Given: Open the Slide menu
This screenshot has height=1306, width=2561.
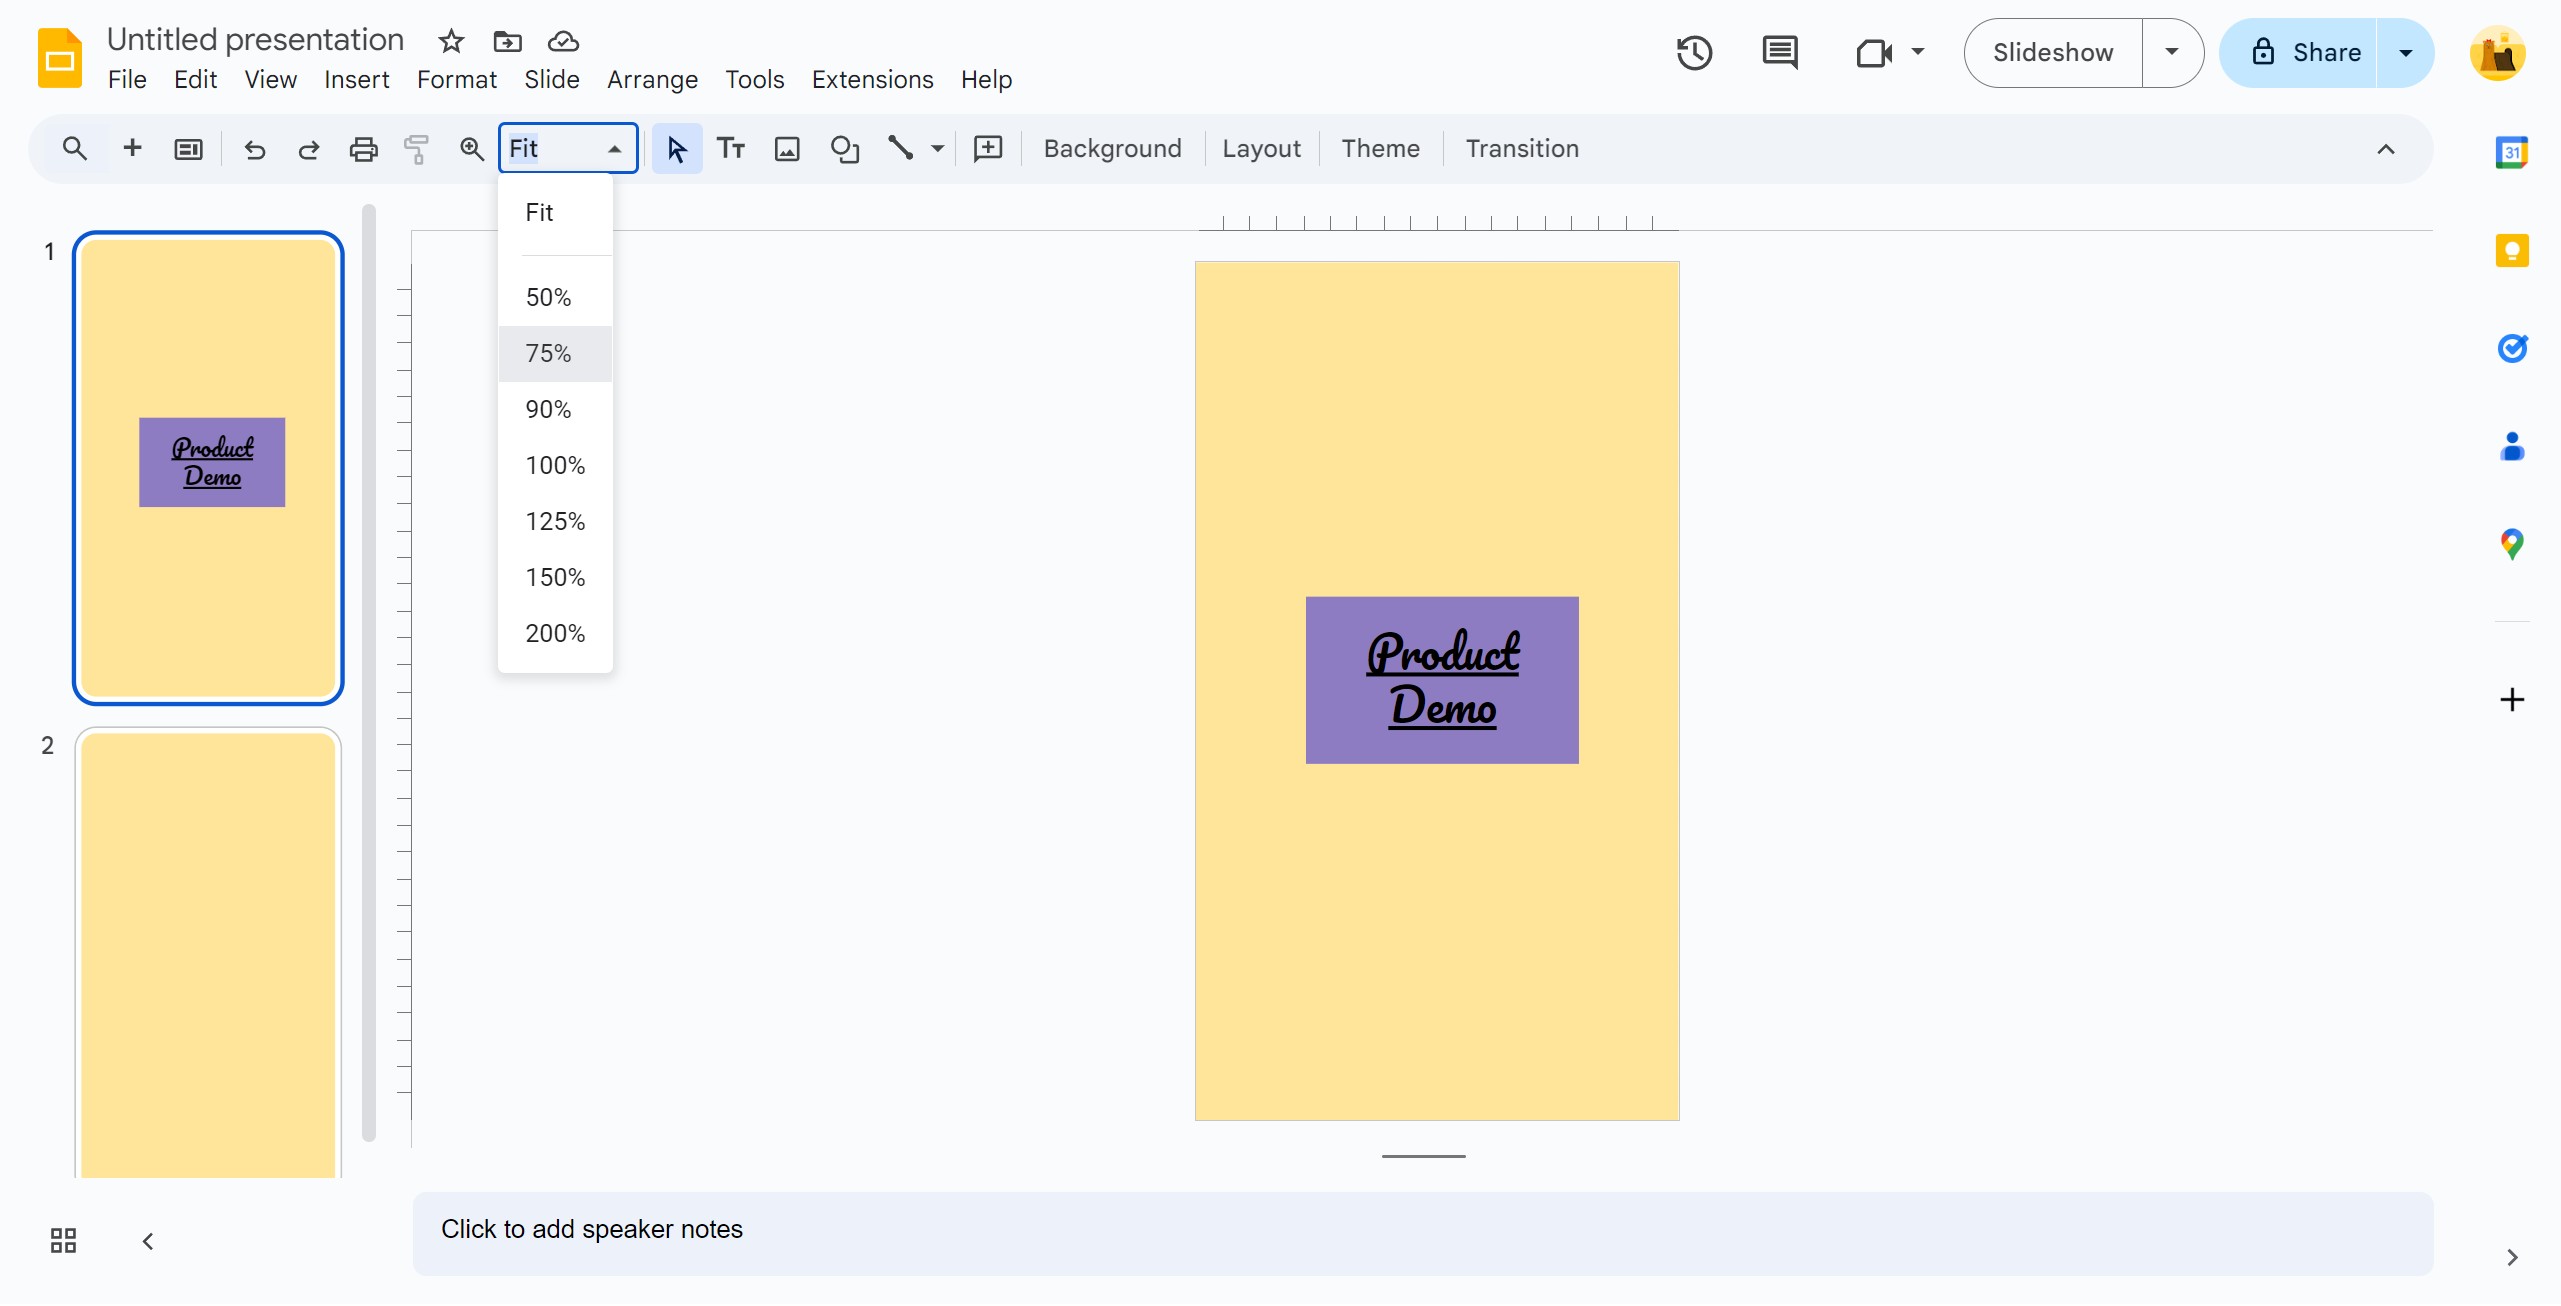Looking at the screenshot, I should tap(551, 79).
